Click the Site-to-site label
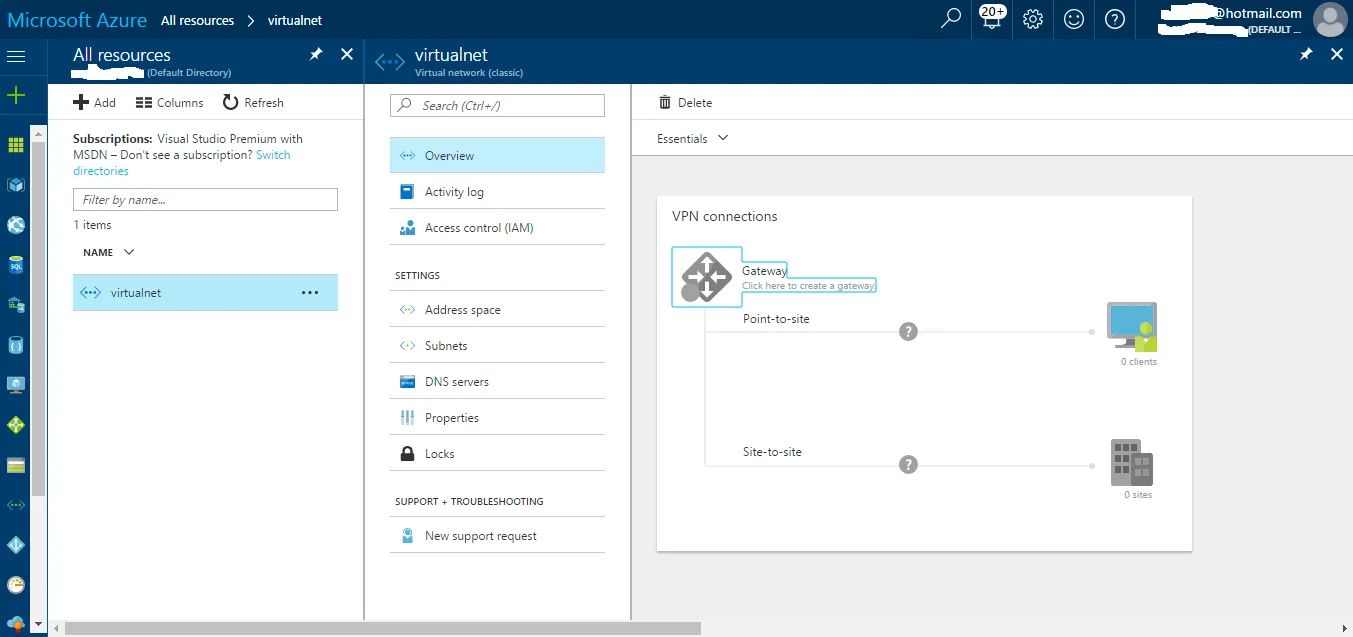Screen dimensions: 1353x637 pyautogui.click(x=772, y=451)
